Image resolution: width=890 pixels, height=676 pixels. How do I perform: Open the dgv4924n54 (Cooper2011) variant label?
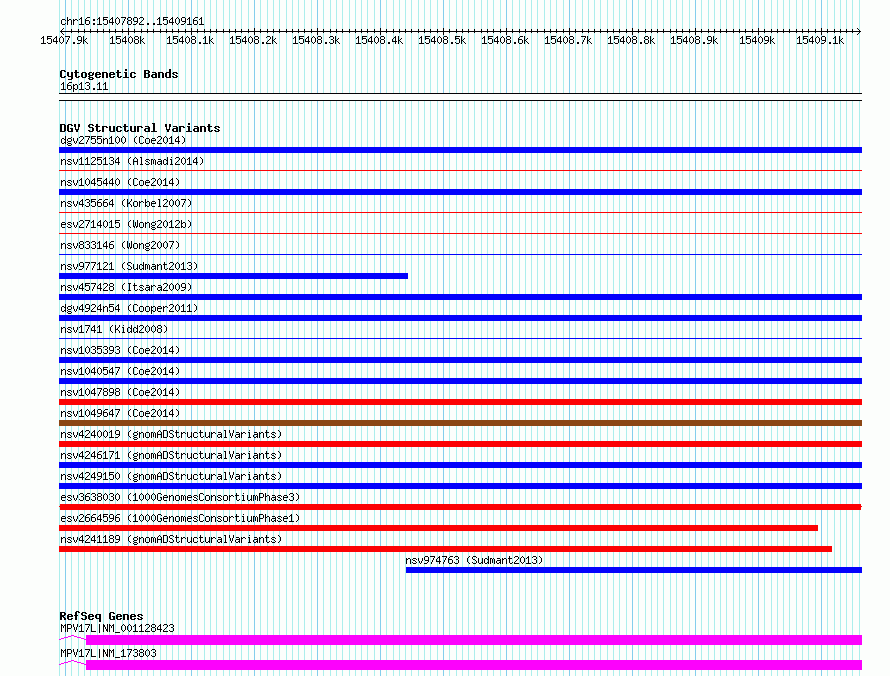[x=129, y=308]
